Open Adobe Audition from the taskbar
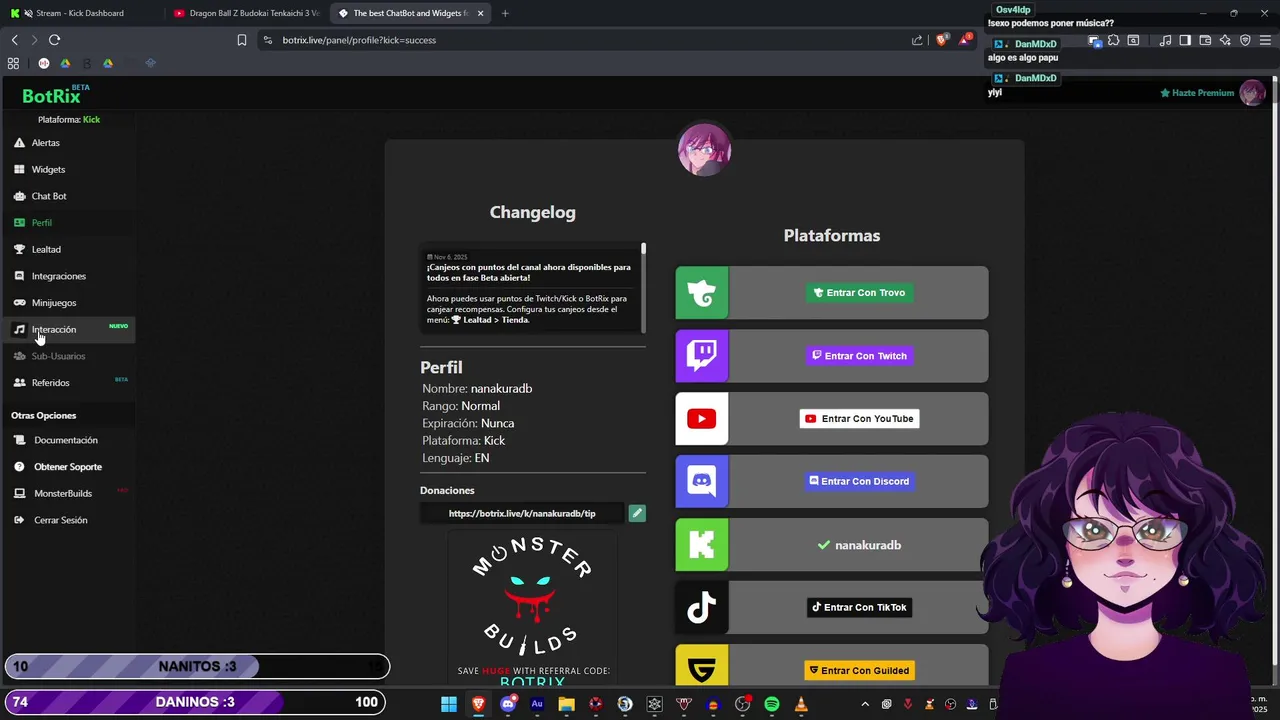 [537, 704]
